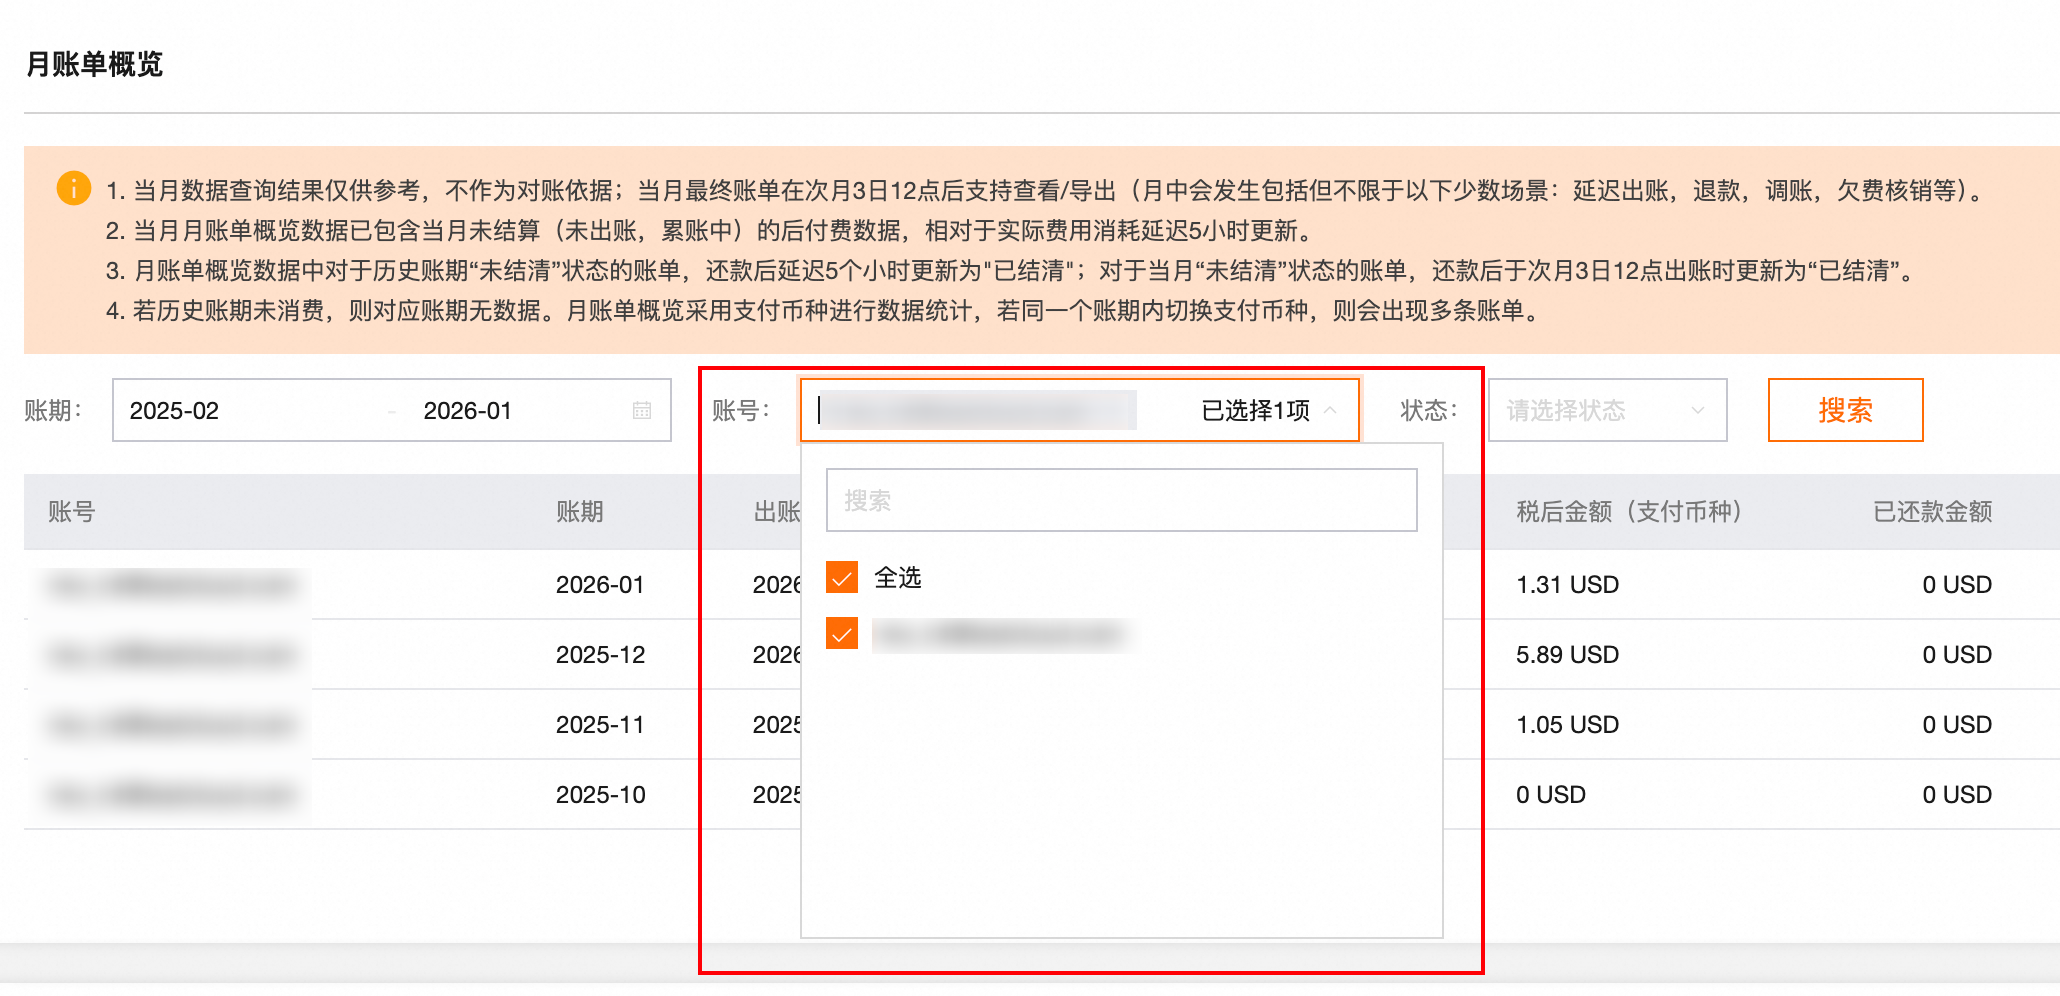Click the 已还款金额 column header
Image resolution: width=2060 pixels, height=996 pixels.
tap(1932, 512)
